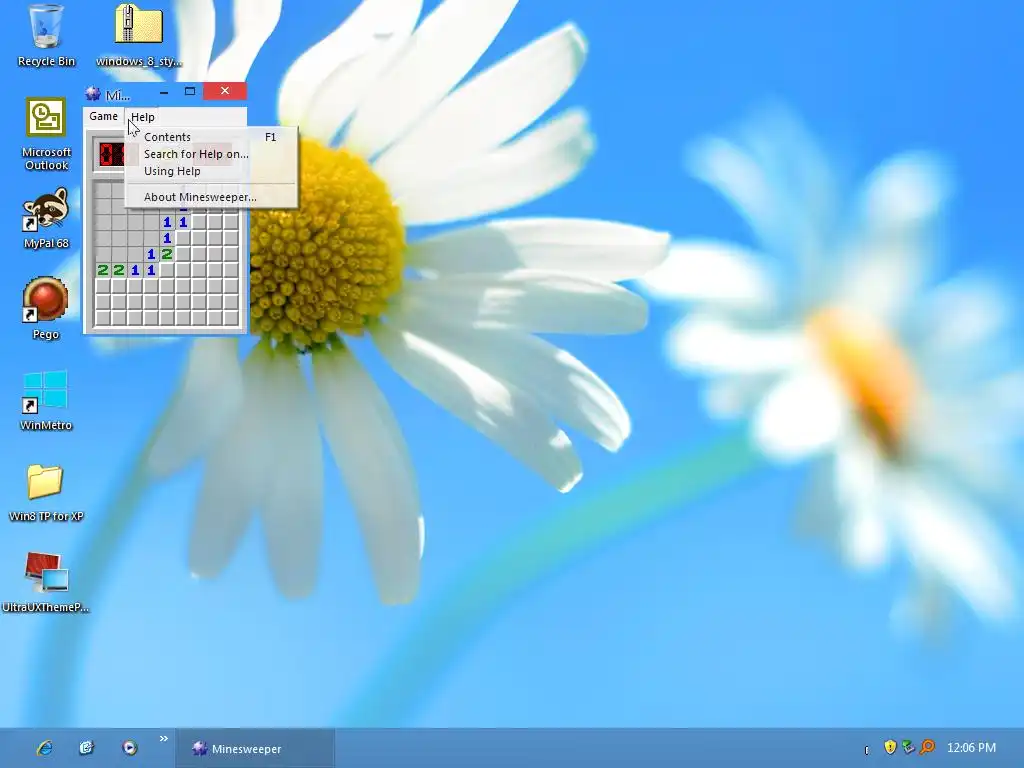Click the orange magnifier tray icon

point(927,747)
